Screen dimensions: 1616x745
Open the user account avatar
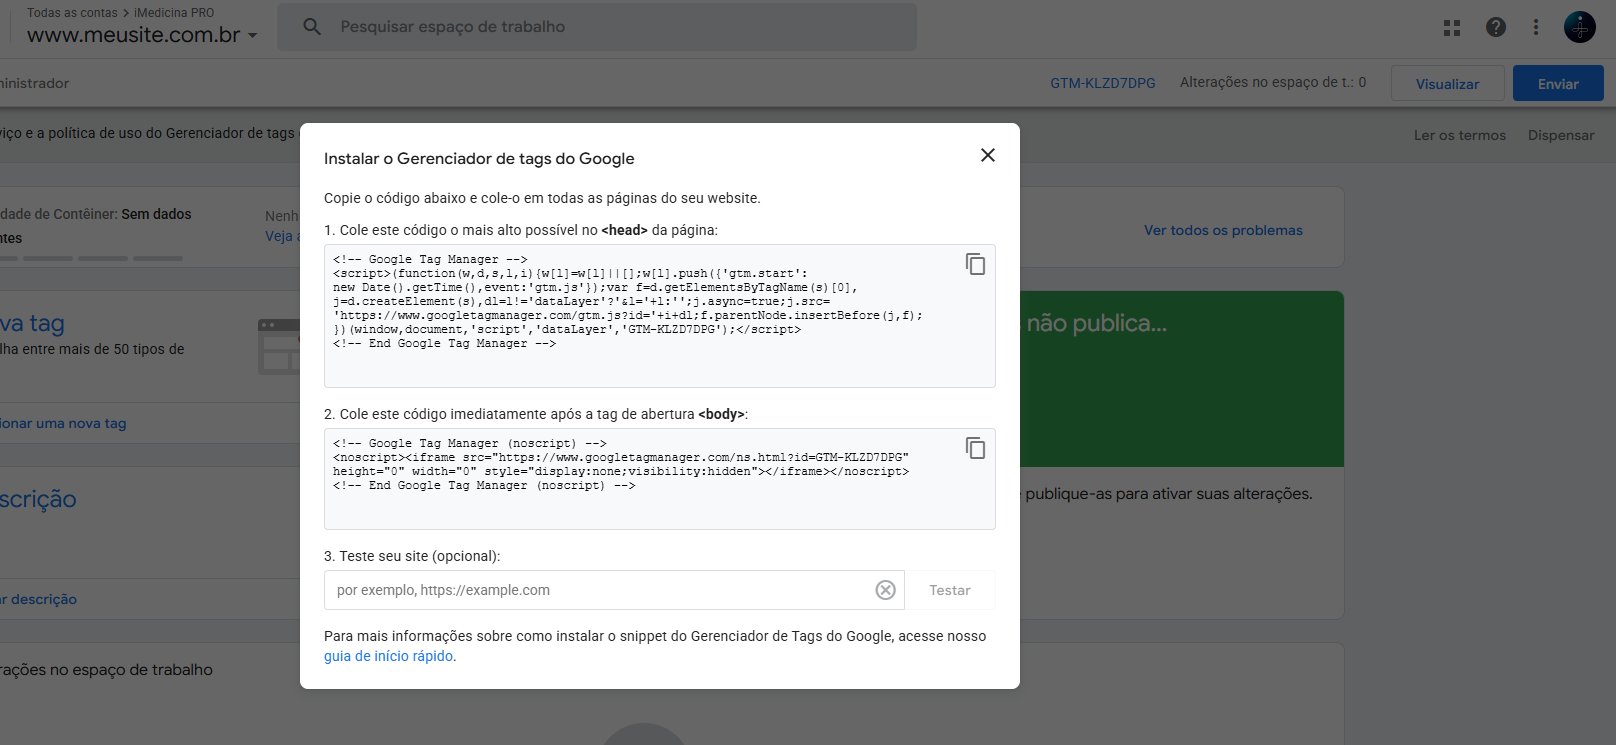coord(1580,27)
